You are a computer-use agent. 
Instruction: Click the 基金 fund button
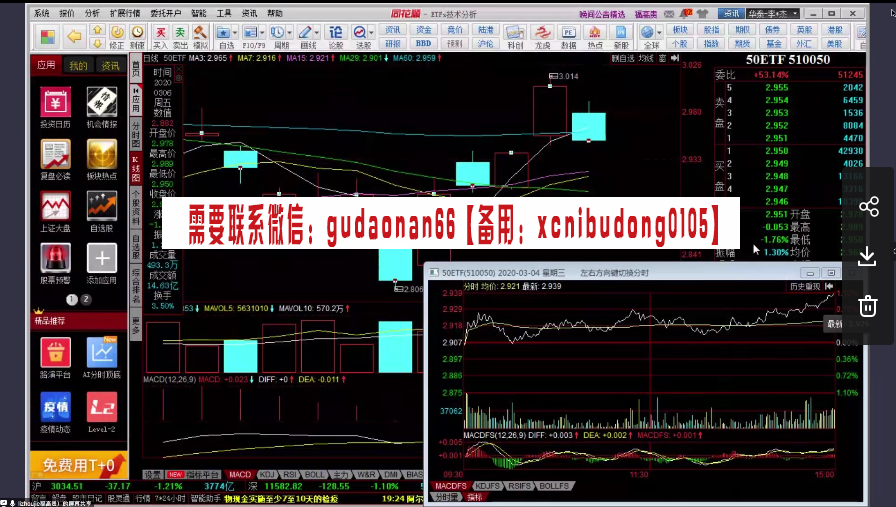[773, 43]
